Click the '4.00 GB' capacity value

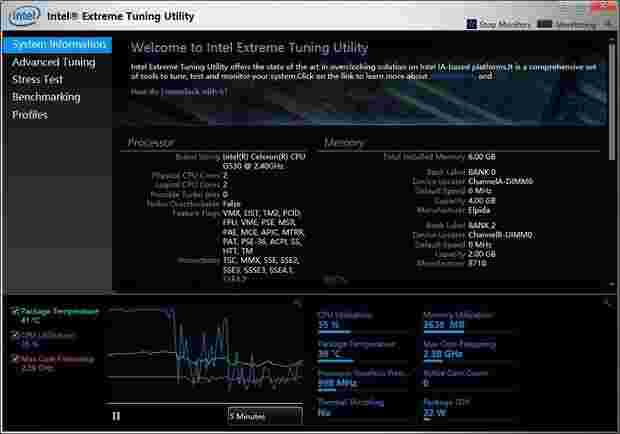pyautogui.click(x=482, y=201)
